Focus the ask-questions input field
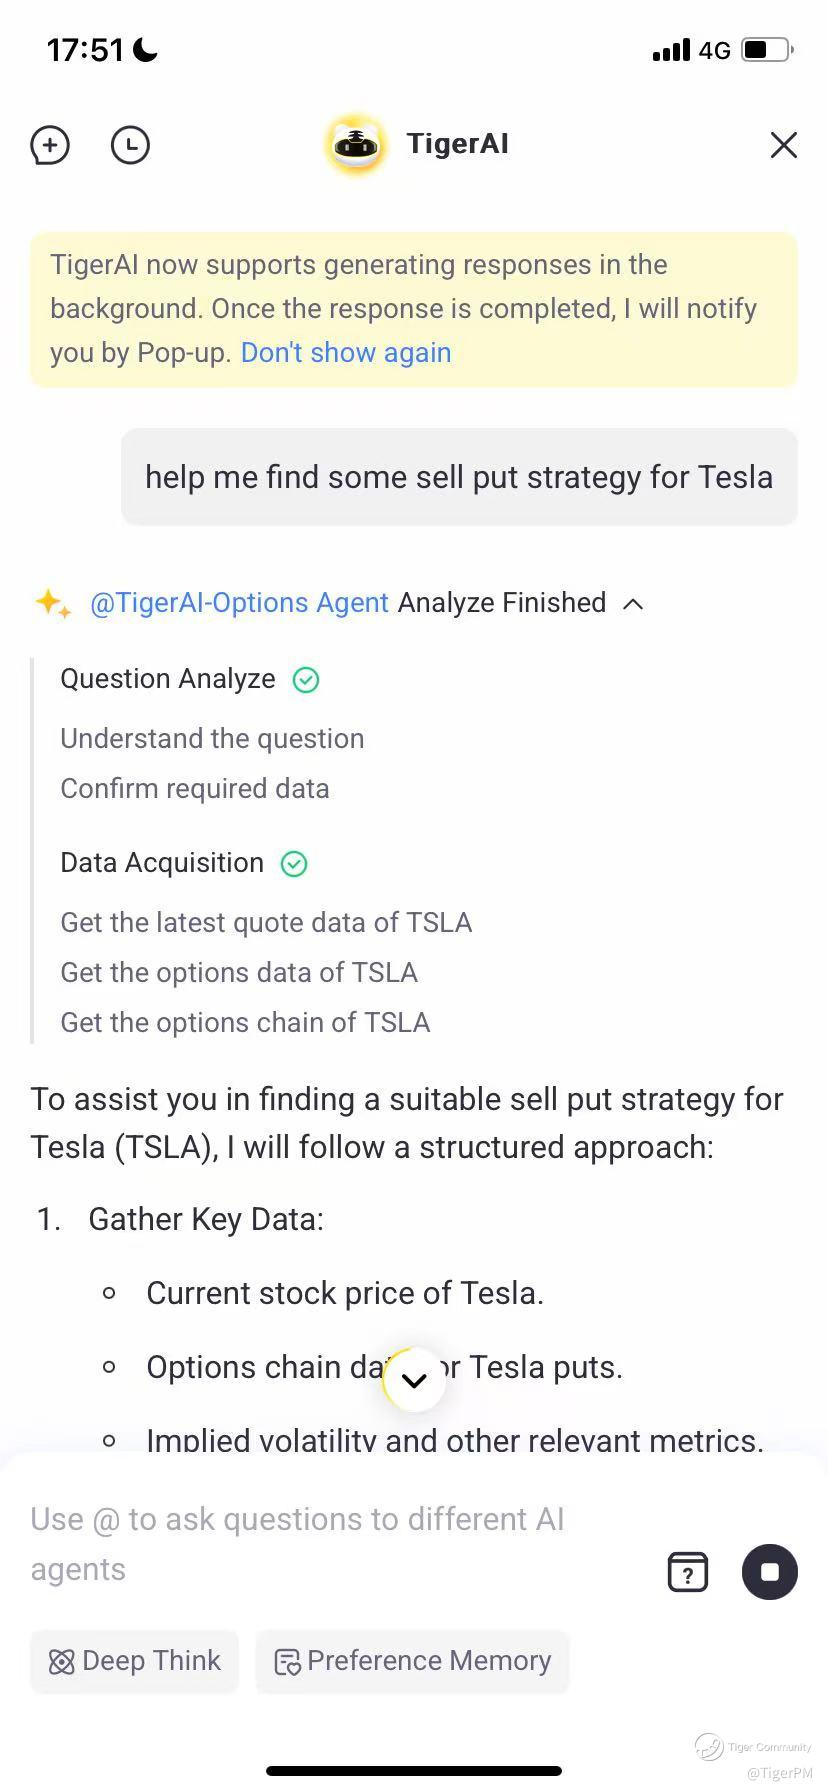 click(x=330, y=1544)
